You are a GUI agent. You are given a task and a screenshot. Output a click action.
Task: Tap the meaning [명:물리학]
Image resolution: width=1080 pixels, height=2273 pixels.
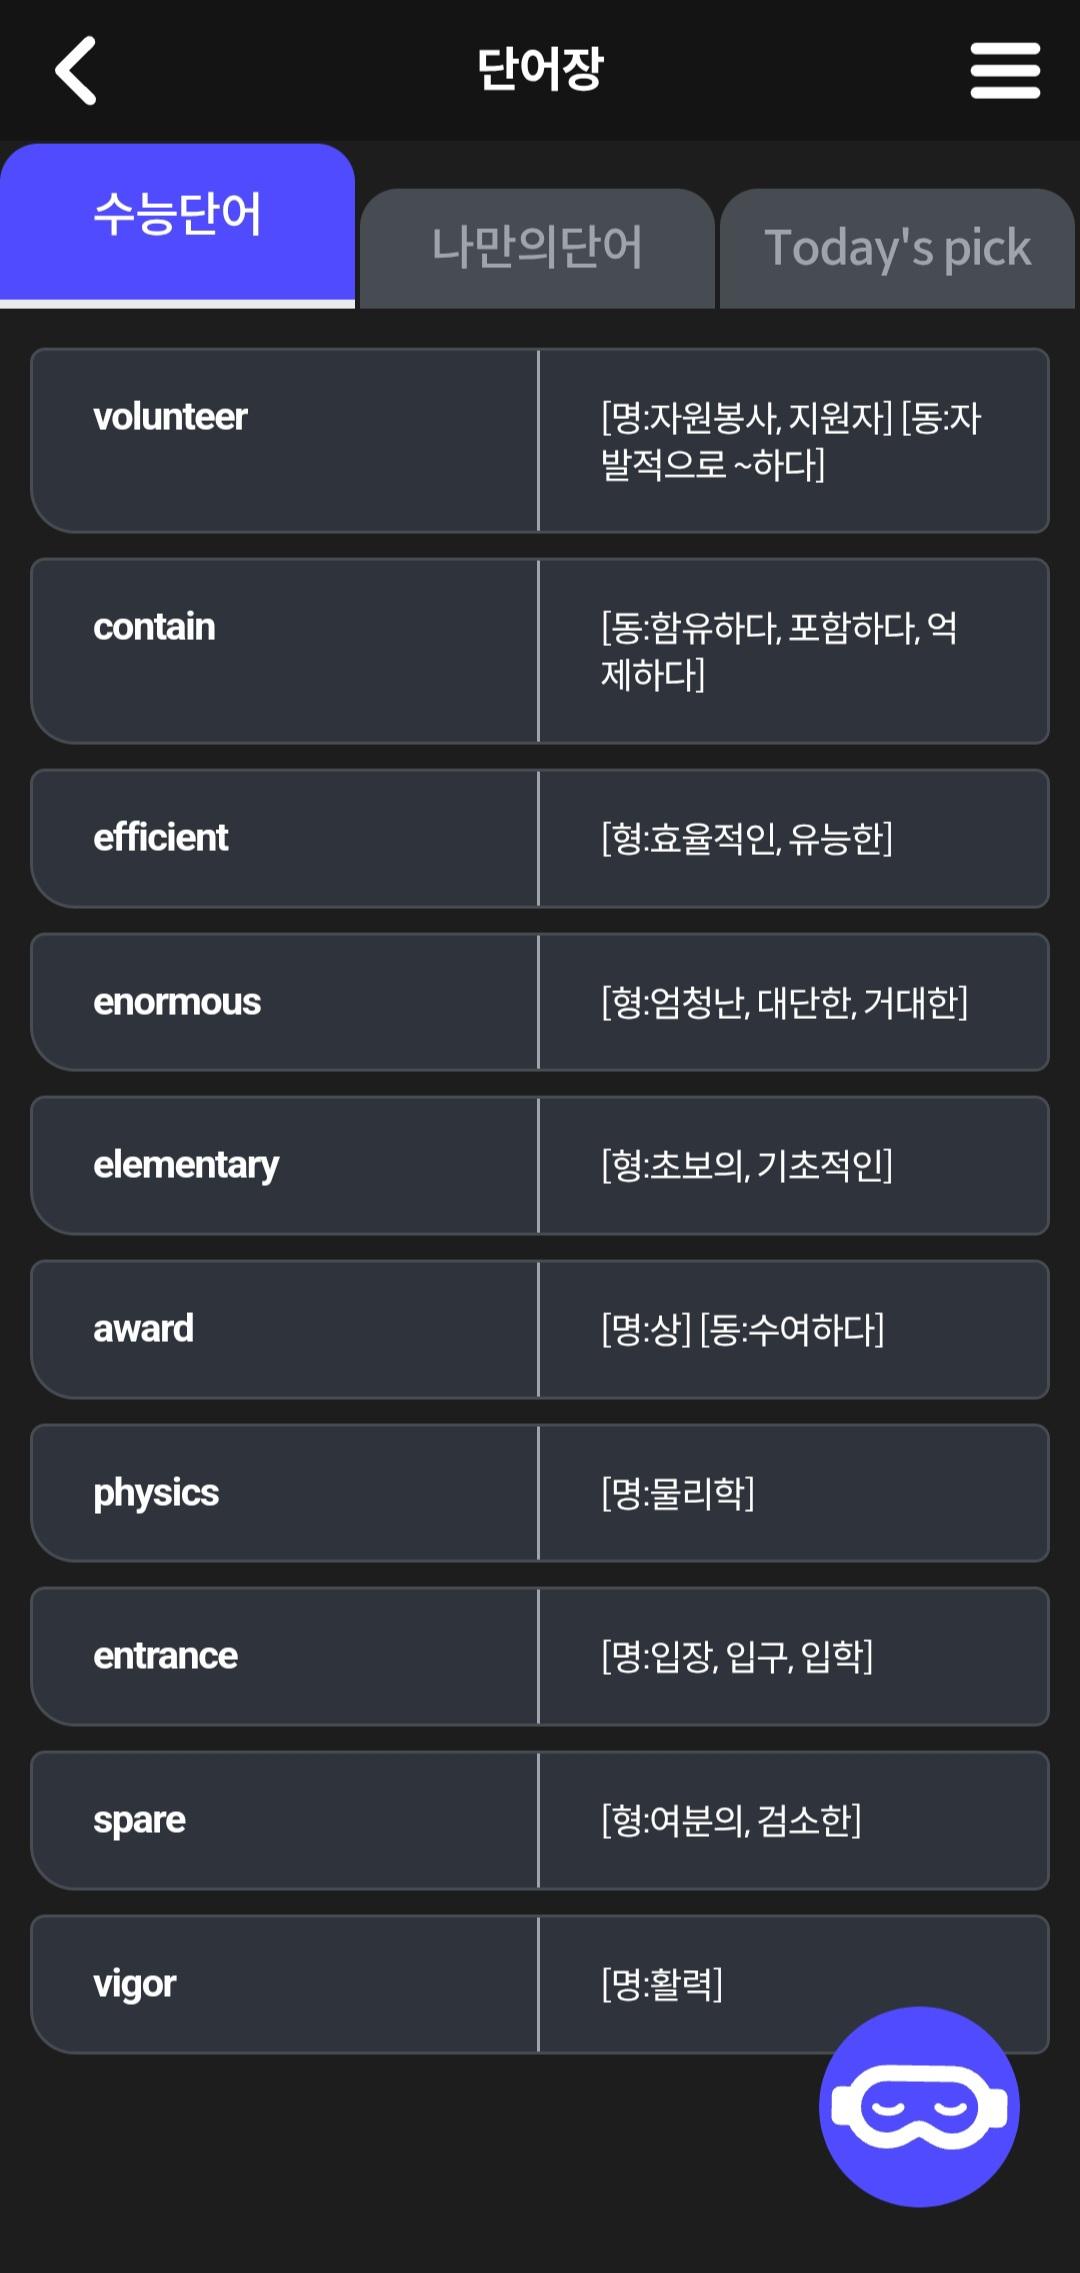pyautogui.click(x=678, y=1493)
